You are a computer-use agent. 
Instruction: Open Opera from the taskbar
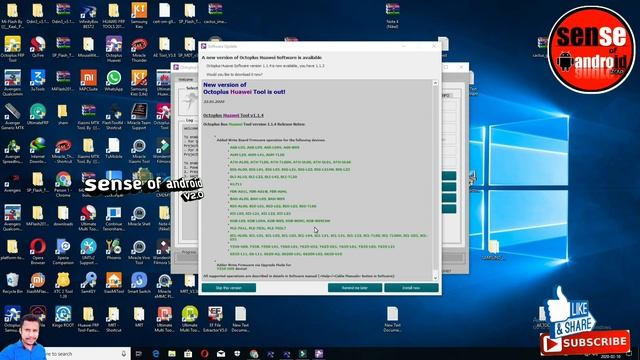point(204,353)
